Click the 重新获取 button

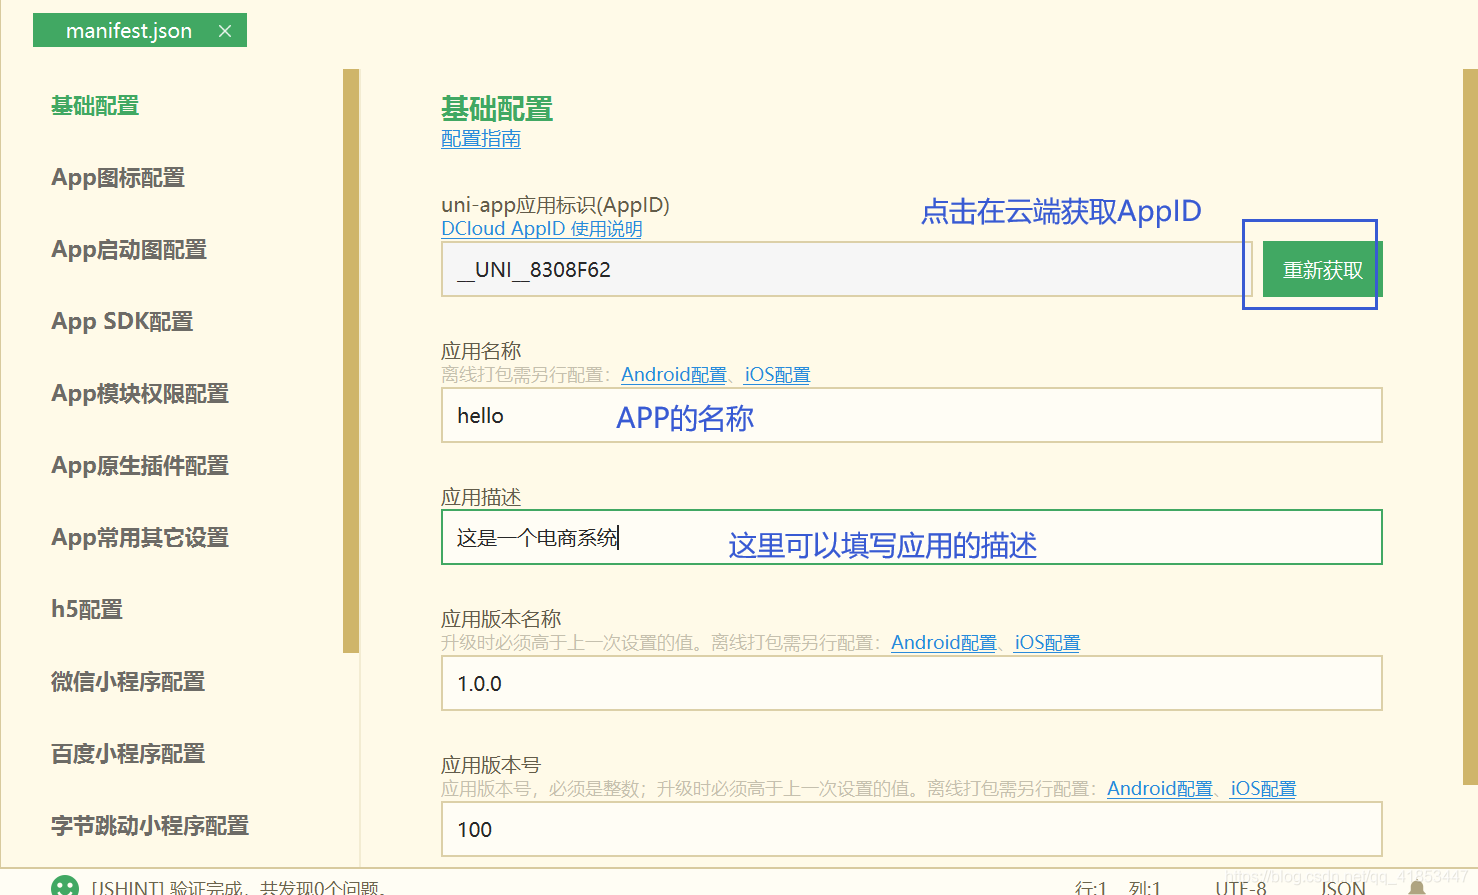point(1322,270)
